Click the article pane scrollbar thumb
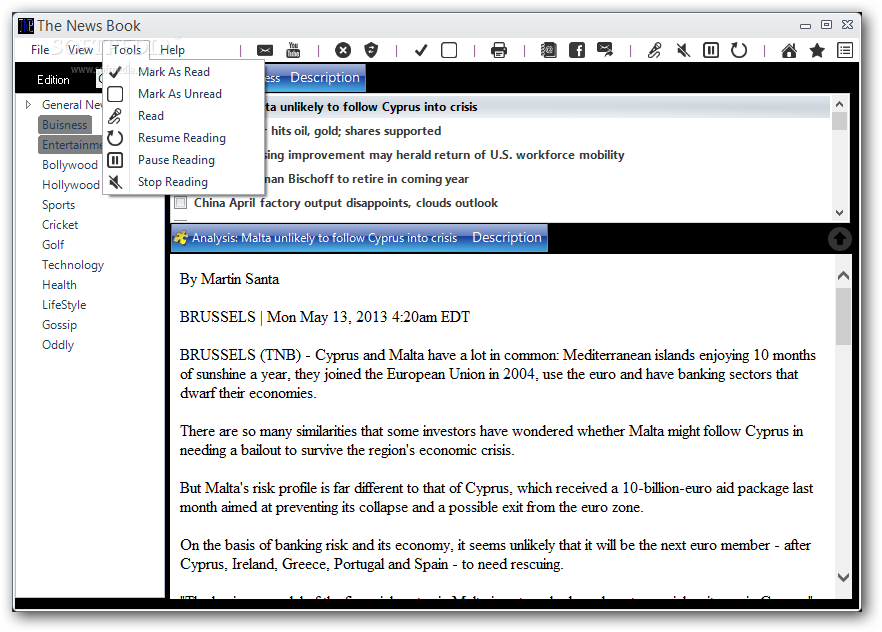882x632 pixels. [x=843, y=316]
